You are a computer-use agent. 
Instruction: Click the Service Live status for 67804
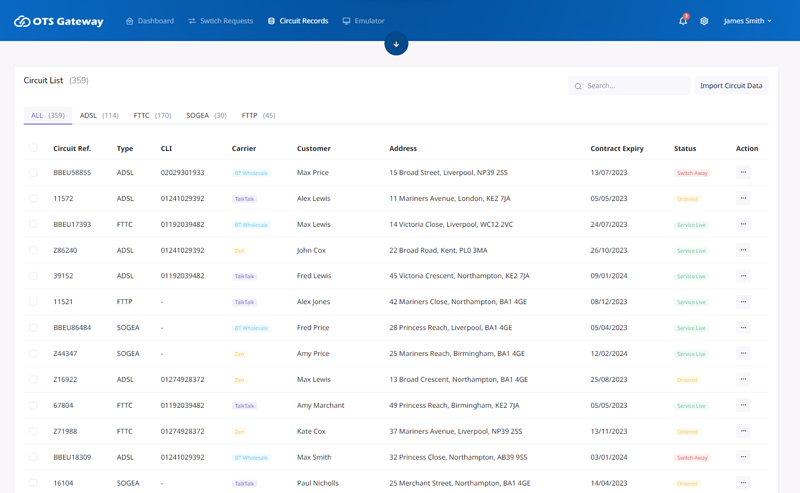(x=691, y=406)
